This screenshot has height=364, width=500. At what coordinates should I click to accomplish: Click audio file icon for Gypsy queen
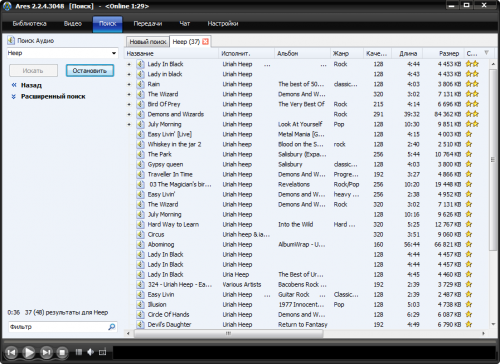pyautogui.click(x=140, y=164)
